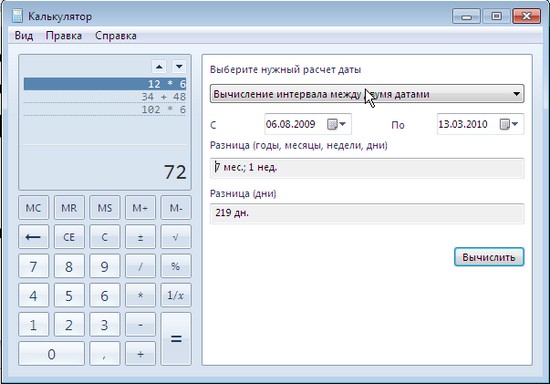Click the square root key

[176, 237]
